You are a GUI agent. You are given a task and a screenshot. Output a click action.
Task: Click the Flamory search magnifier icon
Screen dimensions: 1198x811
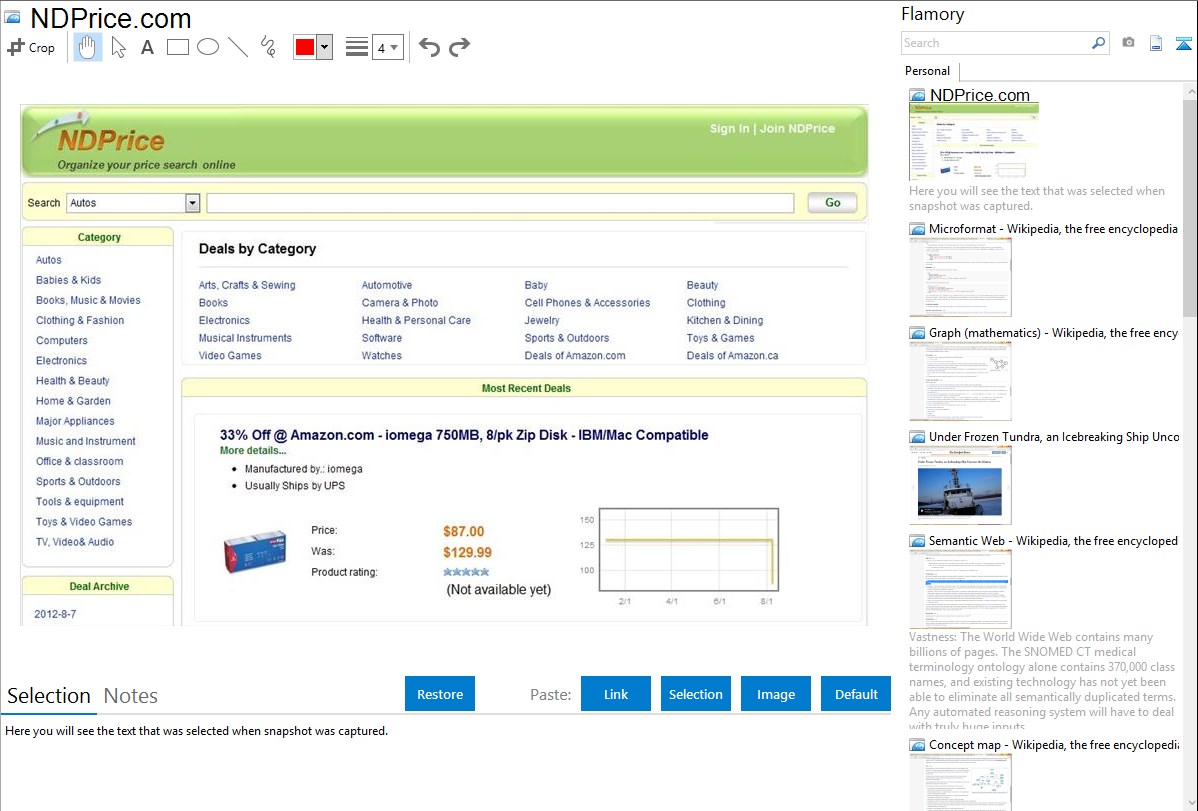pyautogui.click(x=1098, y=43)
